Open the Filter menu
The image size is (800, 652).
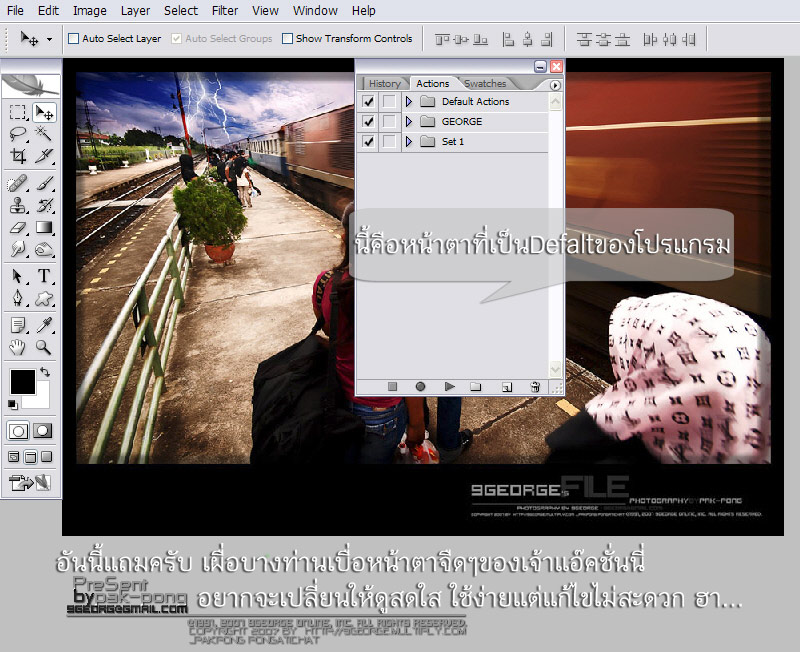point(225,11)
